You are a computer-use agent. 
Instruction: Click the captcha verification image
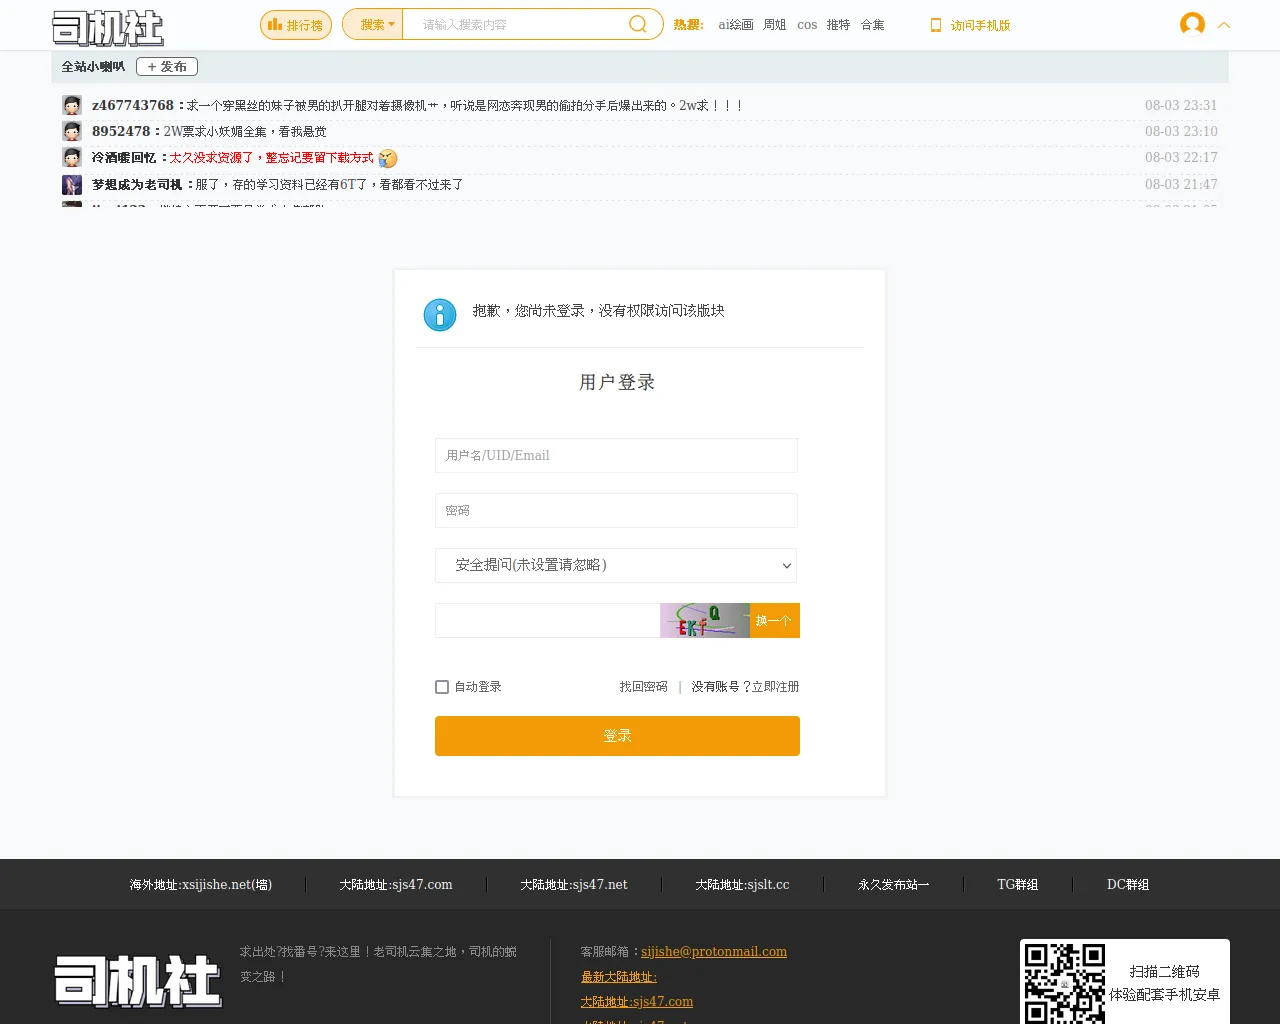[705, 620]
